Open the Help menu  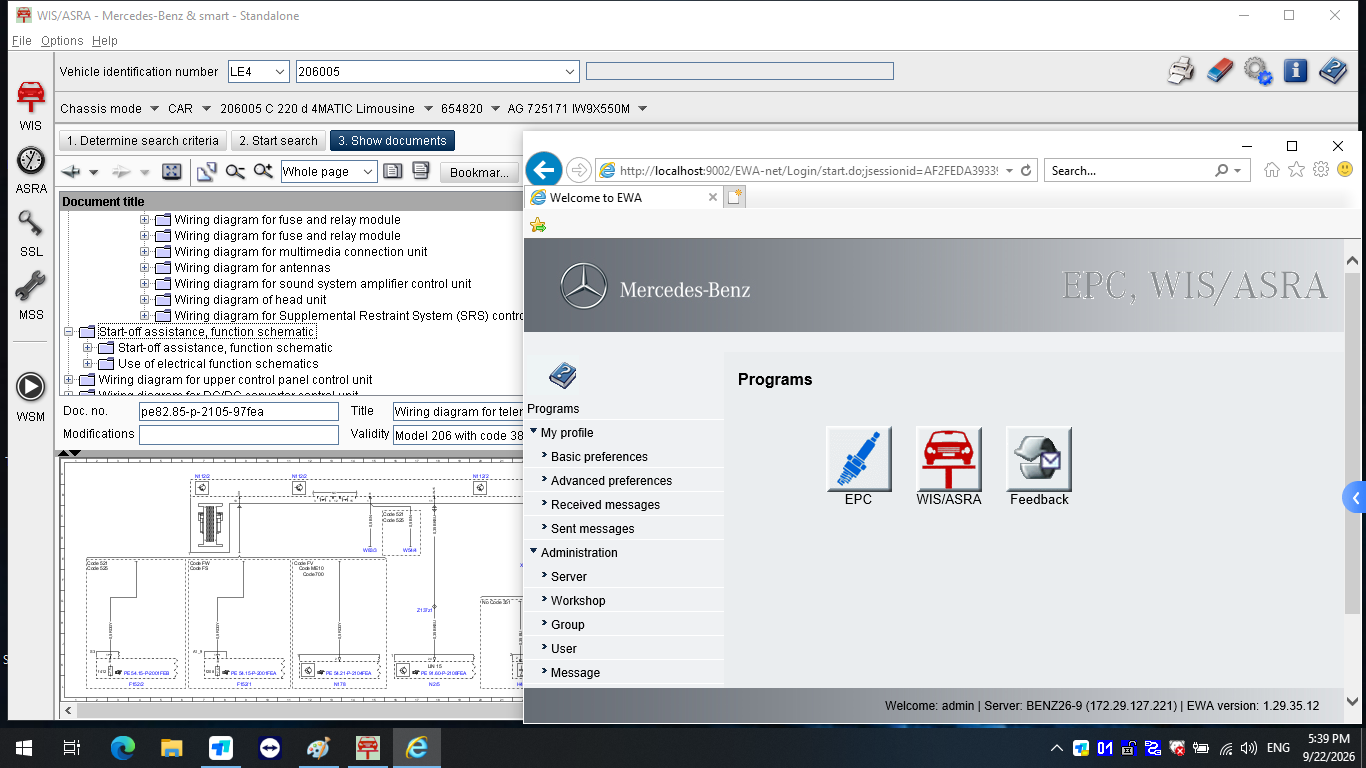coord(105,41)
